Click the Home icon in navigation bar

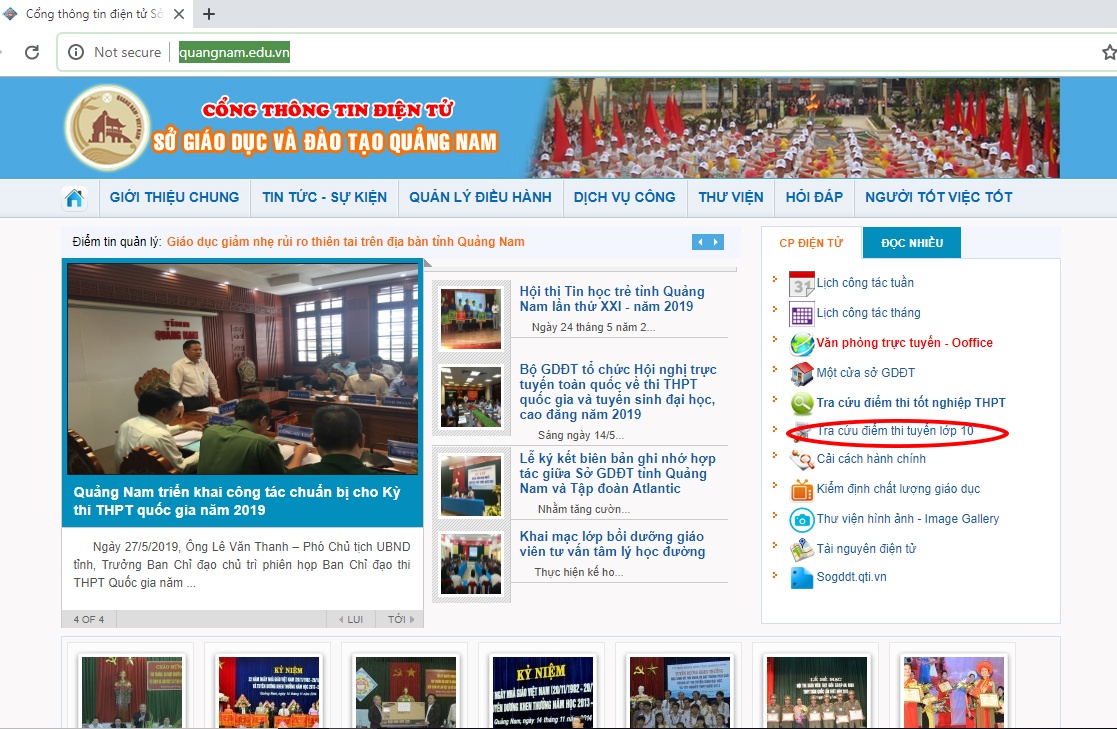(74, 198)
